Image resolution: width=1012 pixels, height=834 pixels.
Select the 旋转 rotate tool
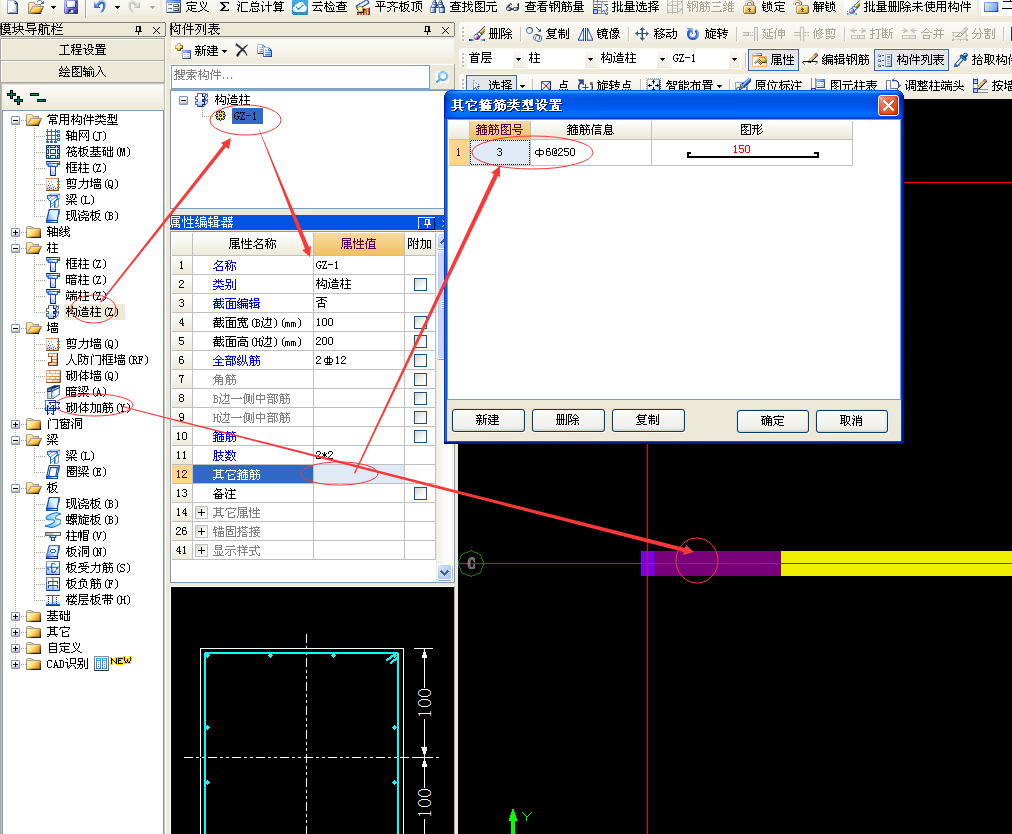tap(707, 34)
